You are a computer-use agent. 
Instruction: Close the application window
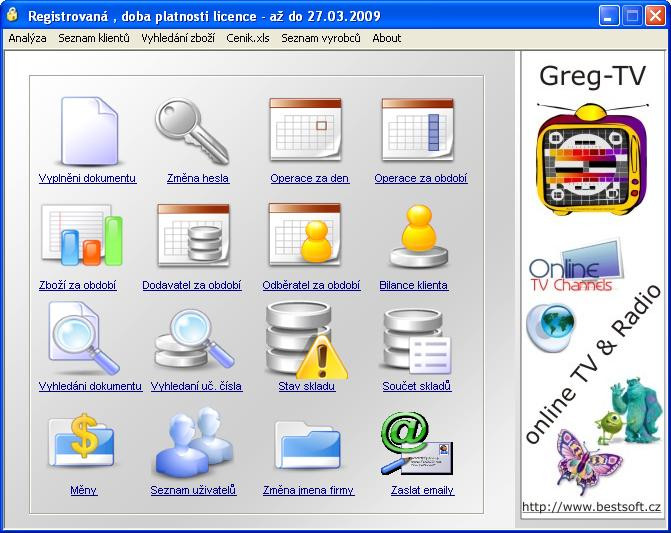pos(655,16)
